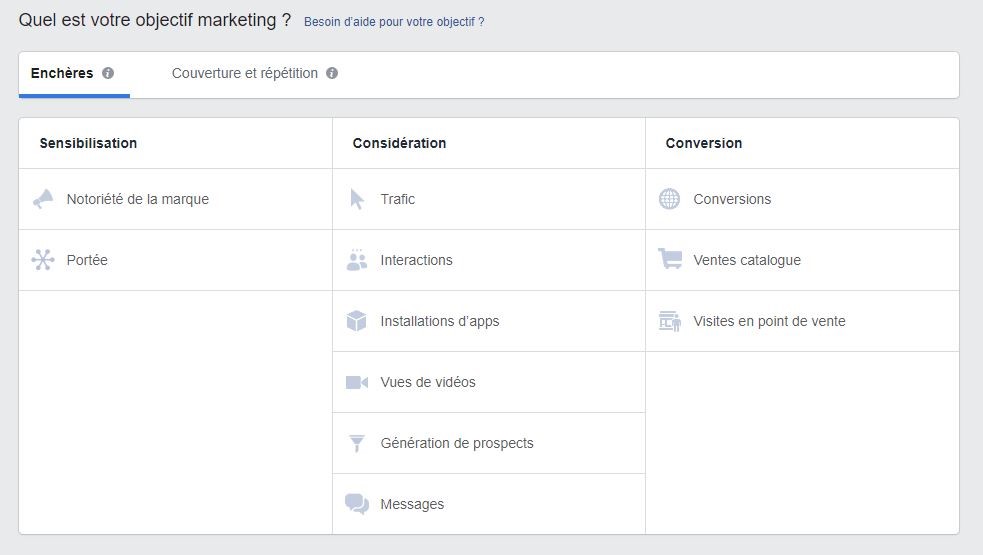
Task: Open the info icon next to Enchères
Action: click(x=108, y=73)
